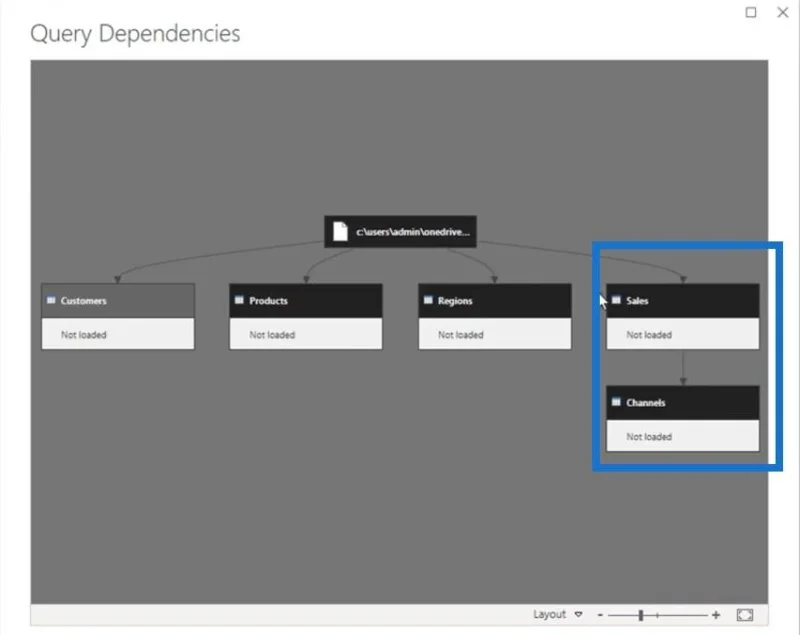Select the Sales query node

[683, 317]
